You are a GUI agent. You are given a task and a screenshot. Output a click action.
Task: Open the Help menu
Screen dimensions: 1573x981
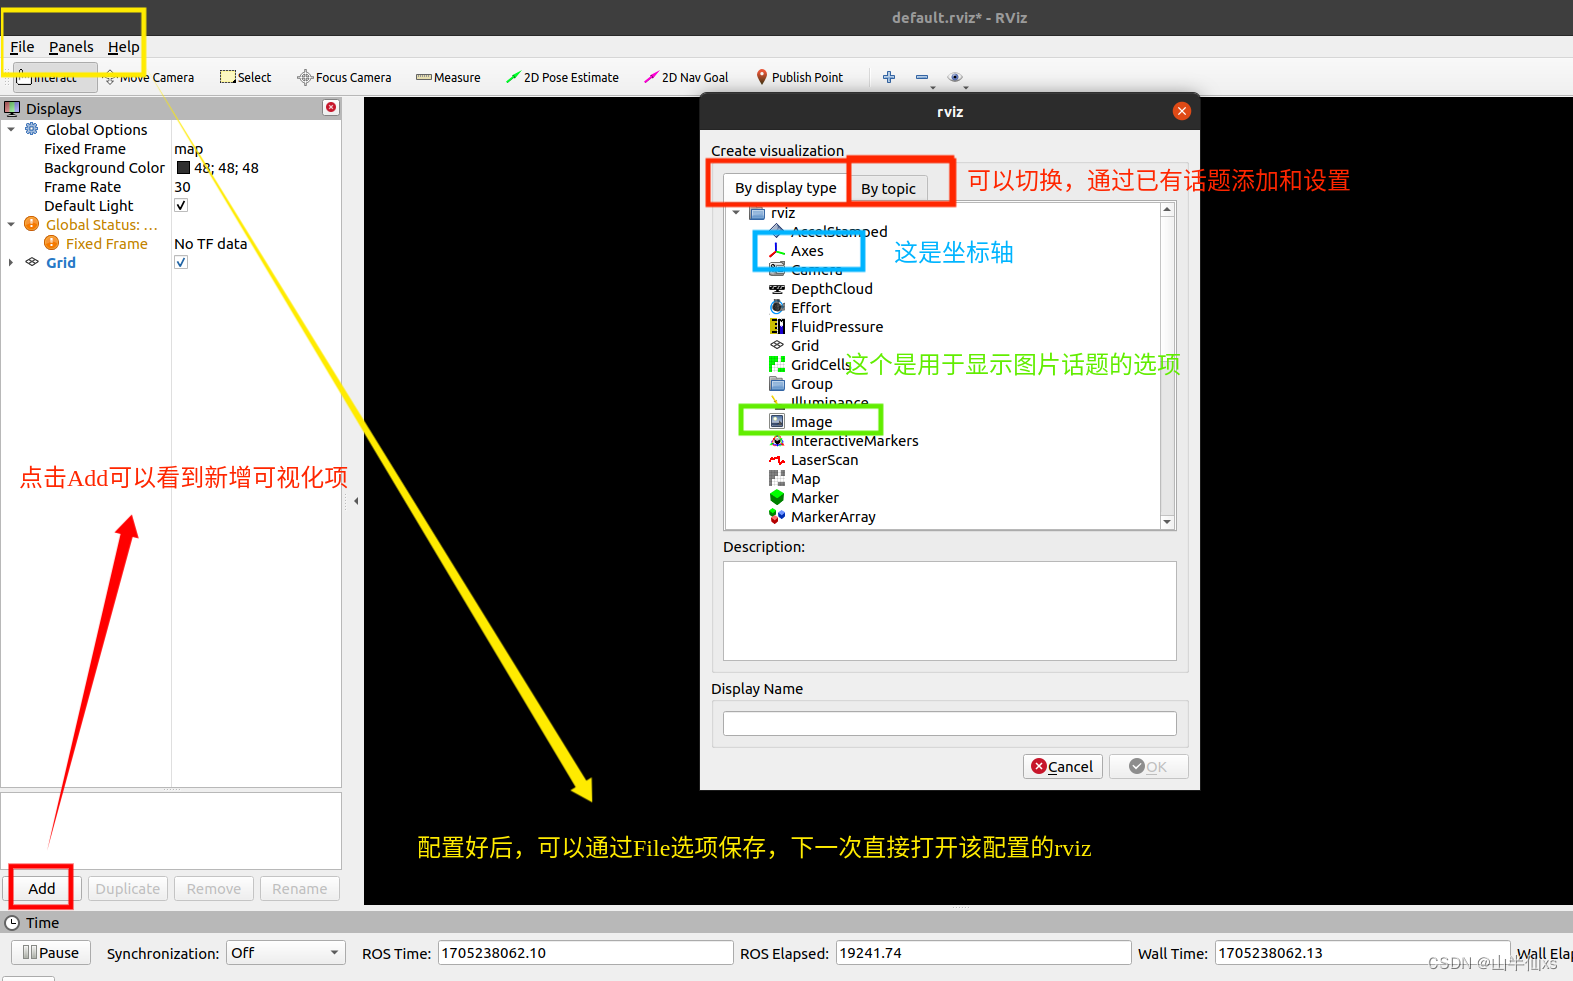point(124,47)
